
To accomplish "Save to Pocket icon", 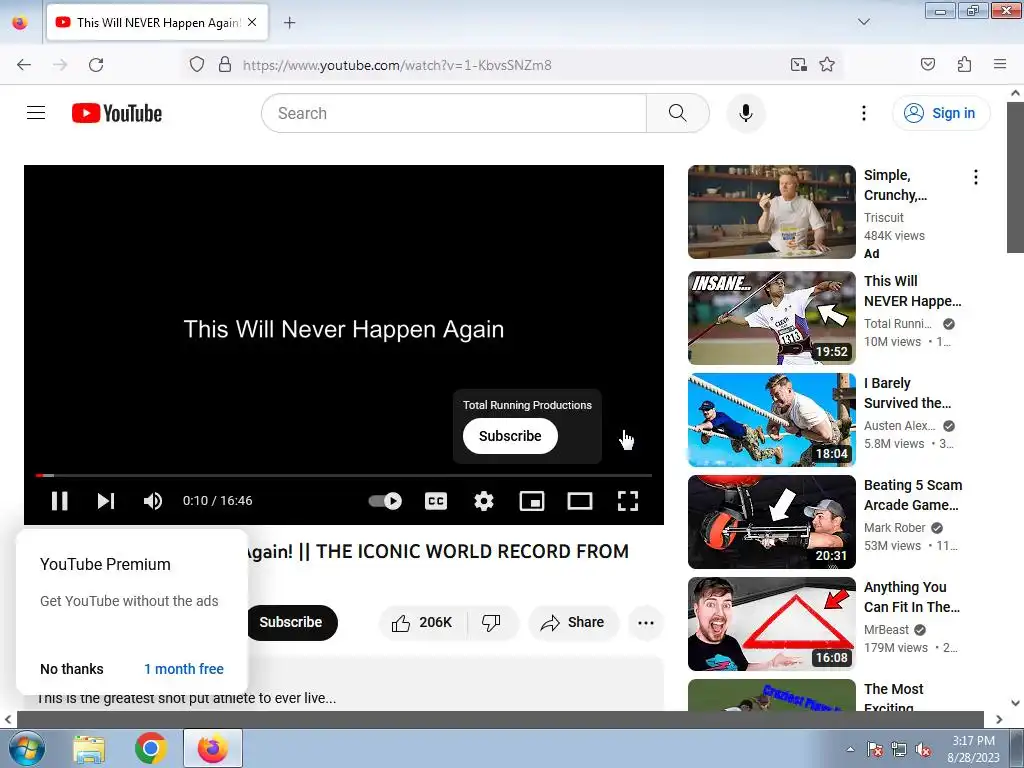I will pos(928,65).
